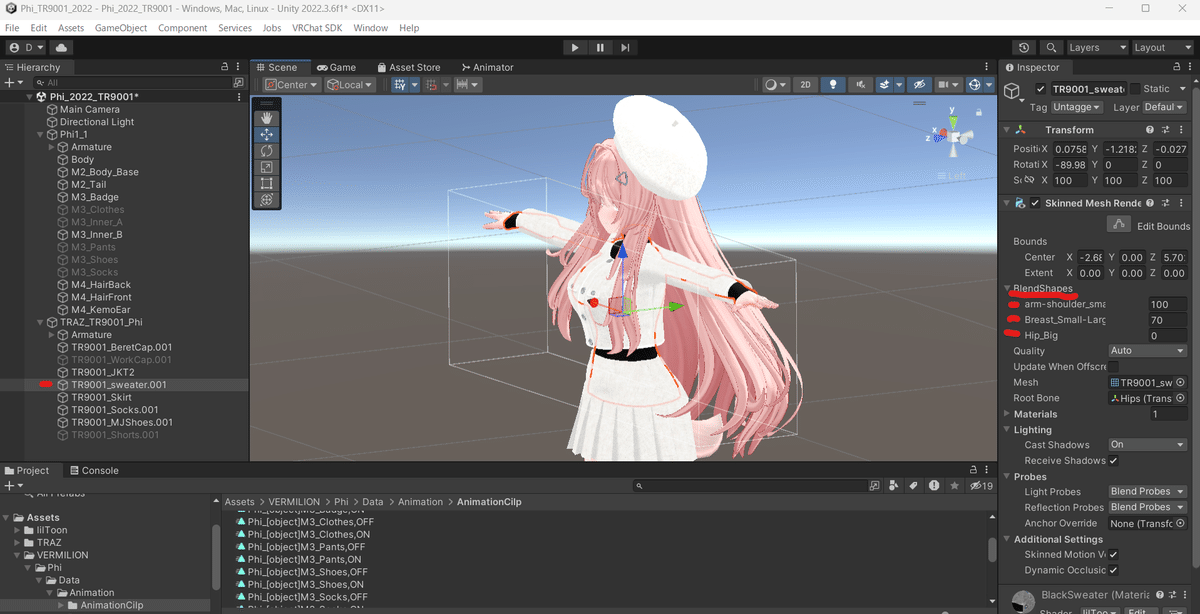Select the Hand (view) tool

click(x=267, y=118)
